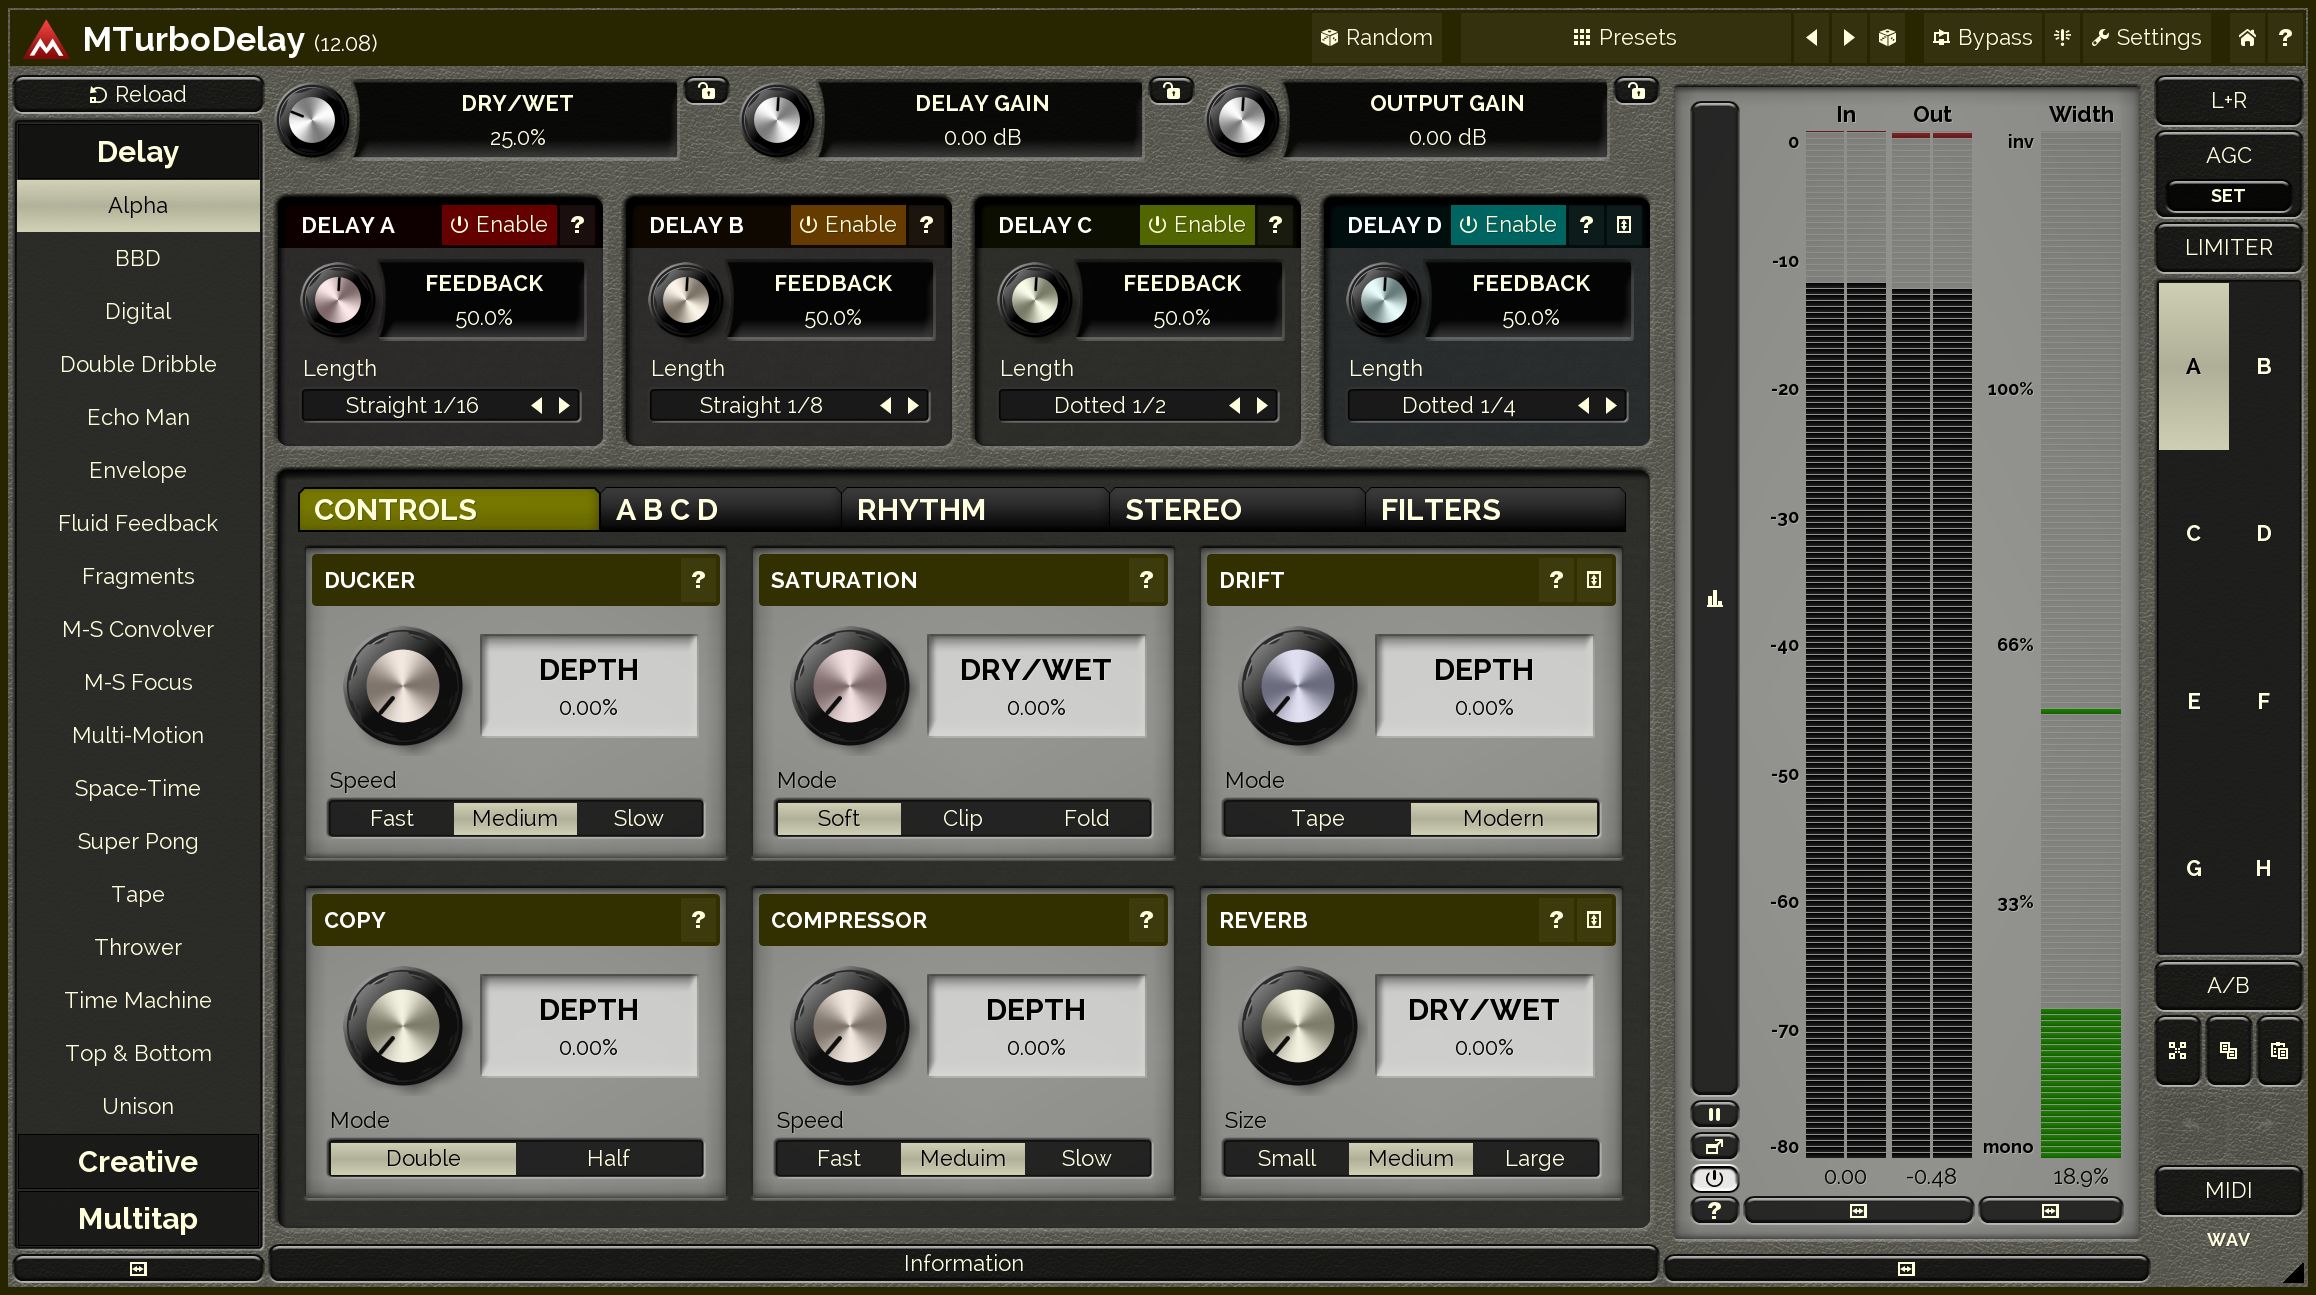
Task: Open the MIDI button
Action: coord(2228,1190)
